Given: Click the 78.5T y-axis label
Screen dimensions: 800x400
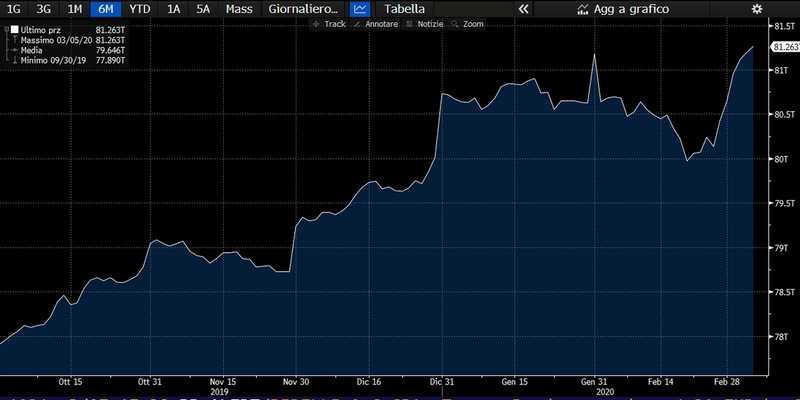Looking at the screenshot, I should pyautogui.click(x=785, y=292).
